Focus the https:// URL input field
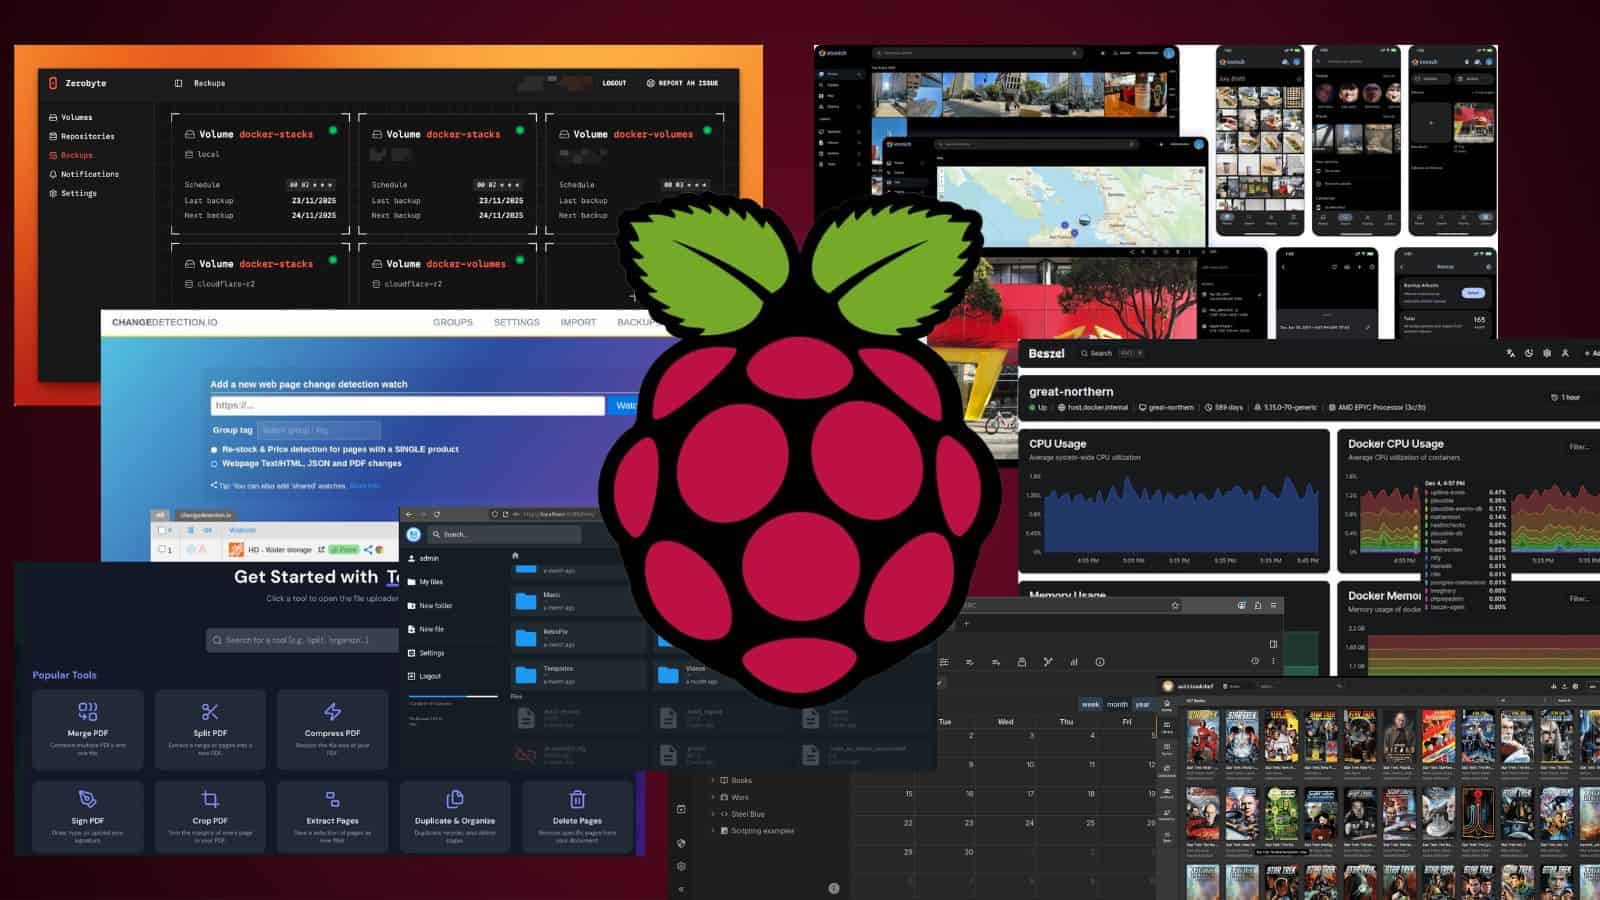Viewport: 1600px width, 900px height. (x=407, y=405)
